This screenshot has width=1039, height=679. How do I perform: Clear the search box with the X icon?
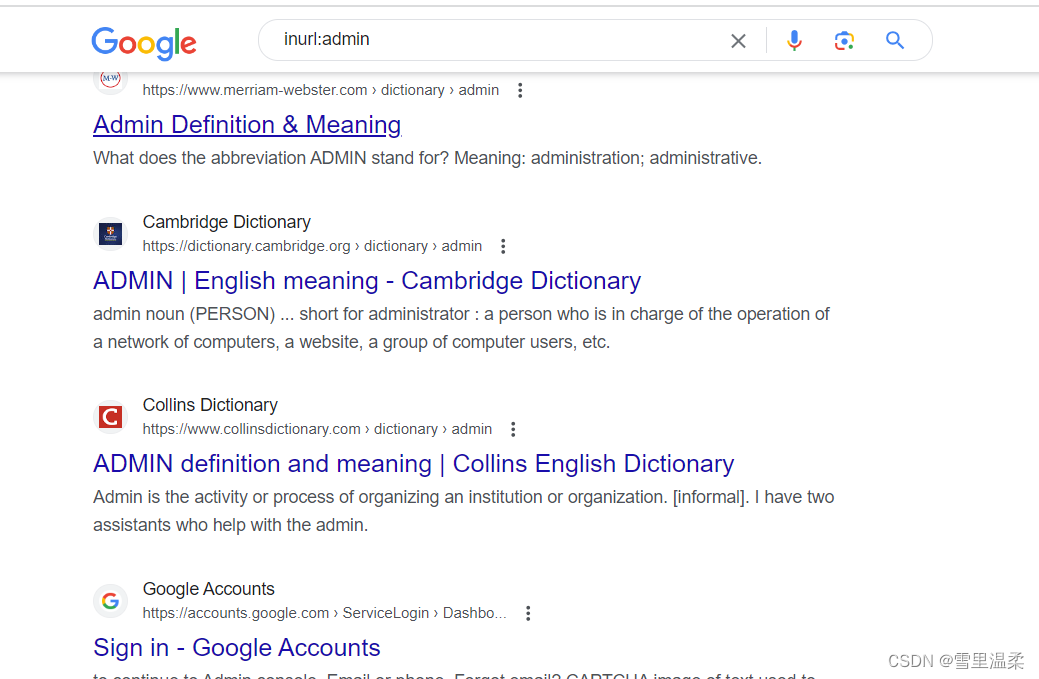click(738, 40)
